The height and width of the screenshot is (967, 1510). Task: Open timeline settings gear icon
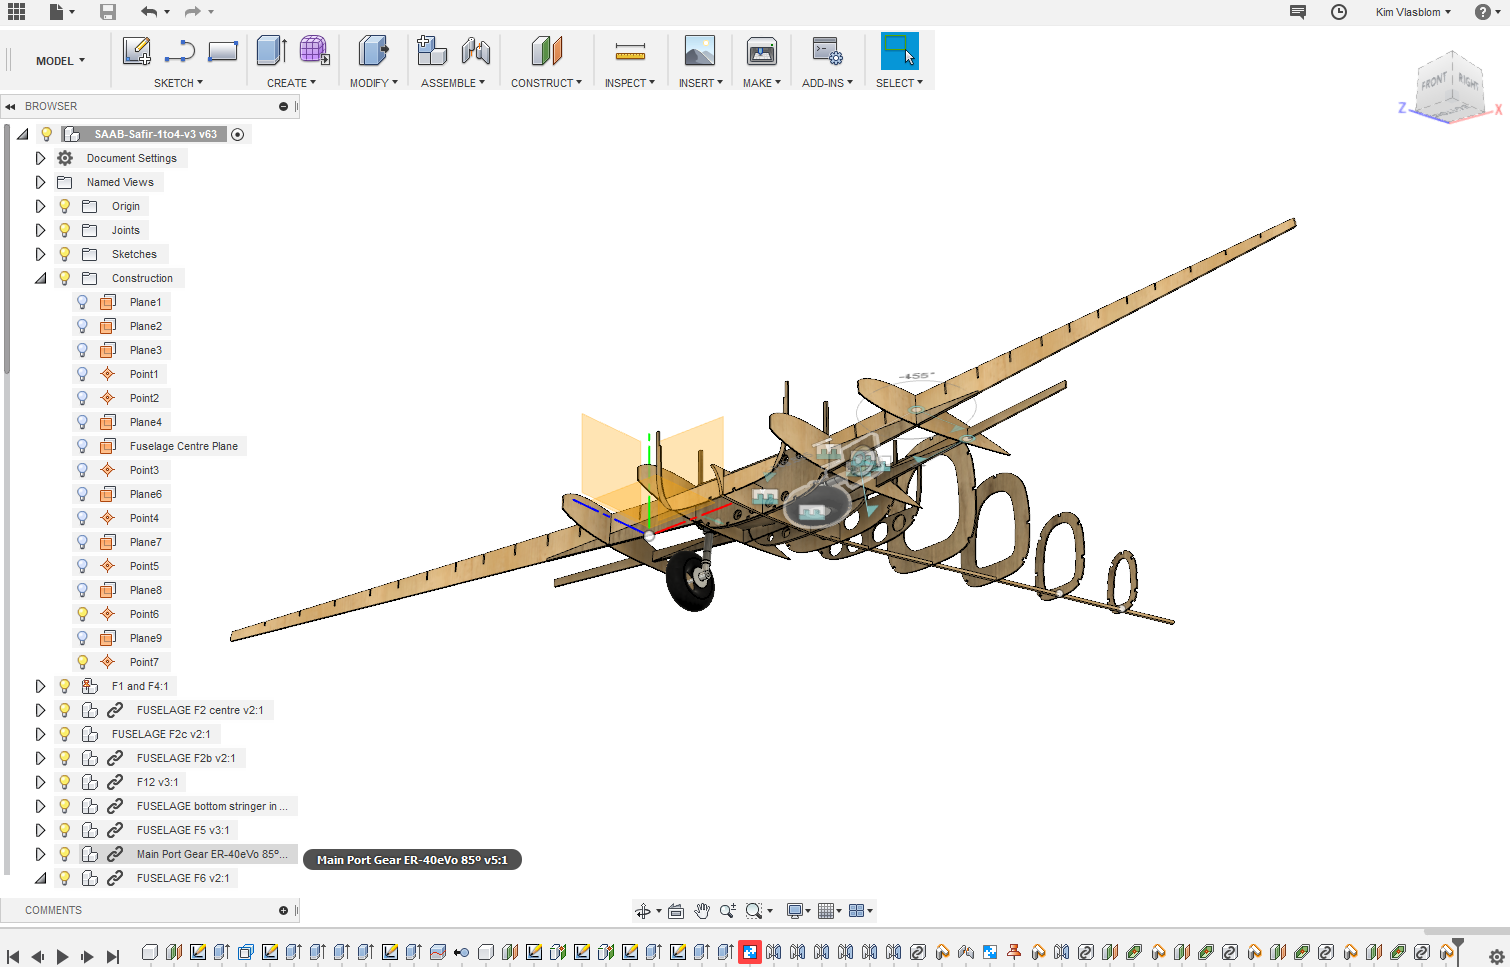click(1496, 956)
